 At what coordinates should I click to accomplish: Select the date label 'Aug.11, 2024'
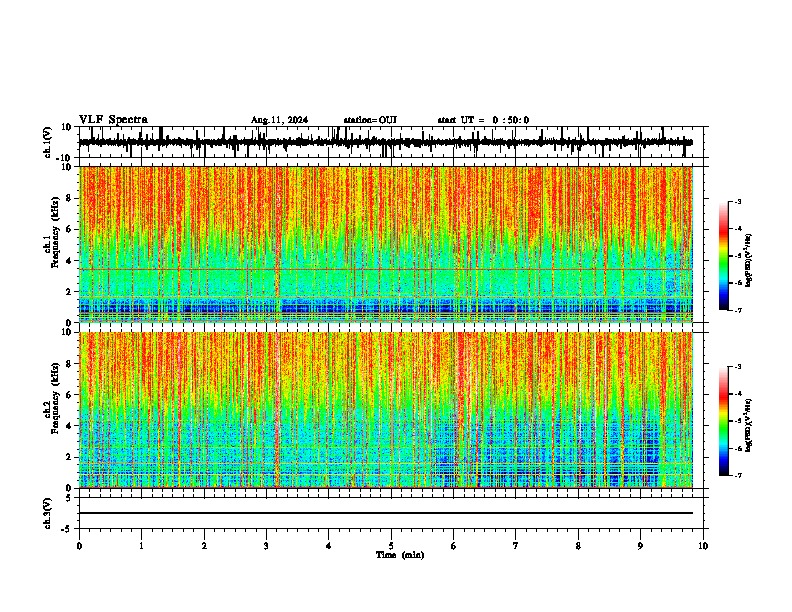coord(279,120)
